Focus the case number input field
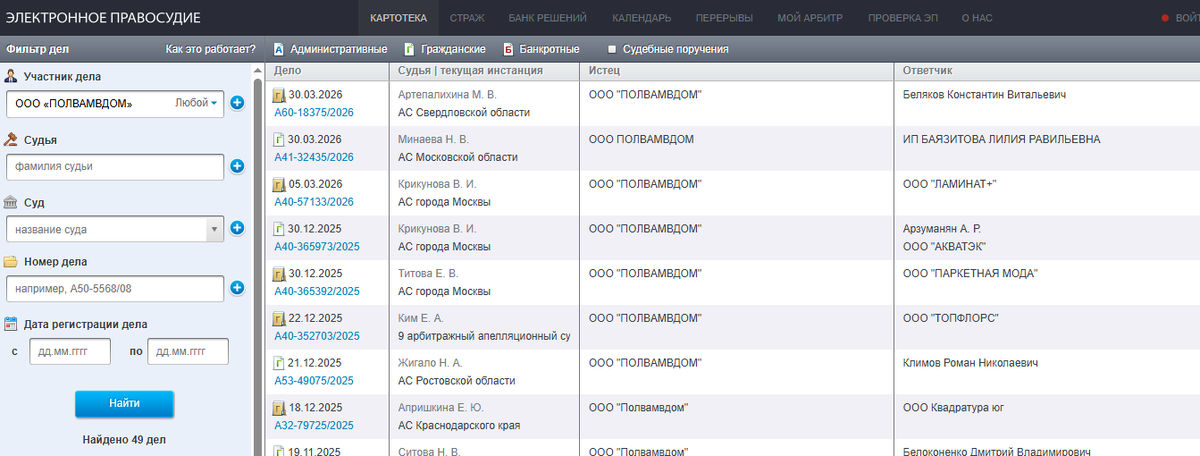Screen dimensions: 1200x456 114,289
